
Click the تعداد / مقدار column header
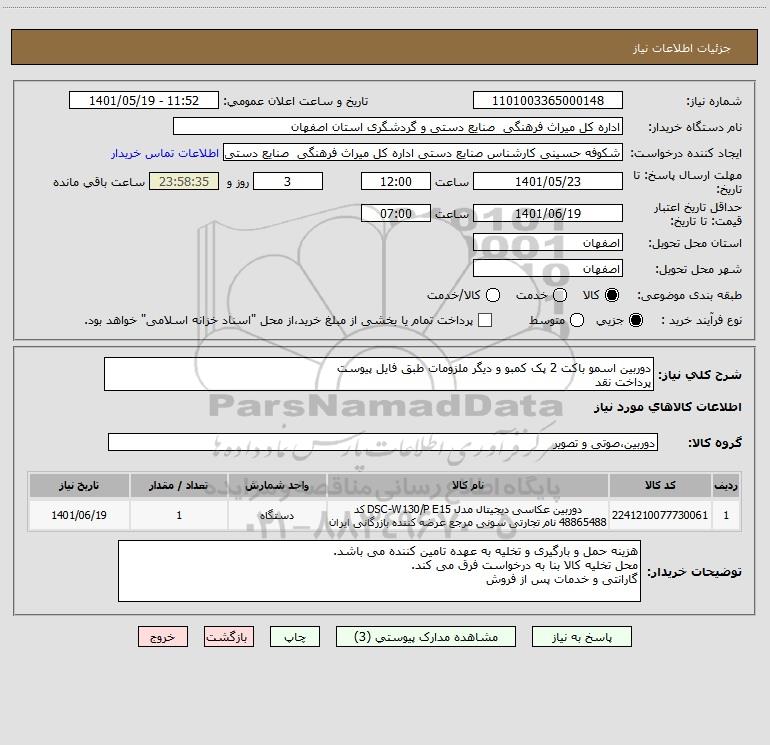179,486
